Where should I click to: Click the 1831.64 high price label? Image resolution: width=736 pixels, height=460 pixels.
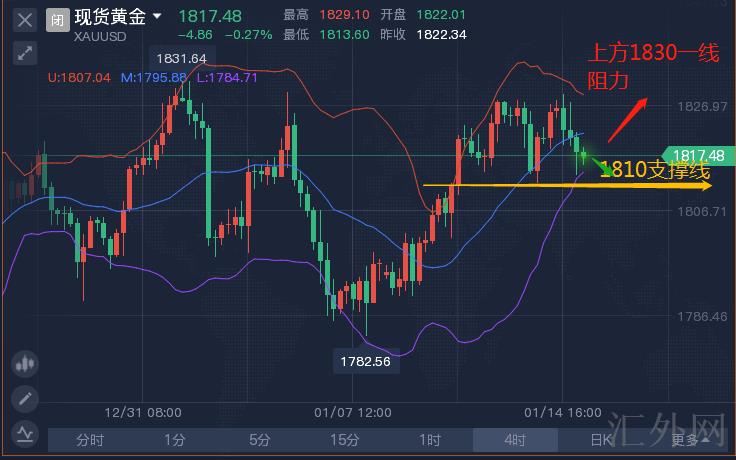(x=182, y=59)
